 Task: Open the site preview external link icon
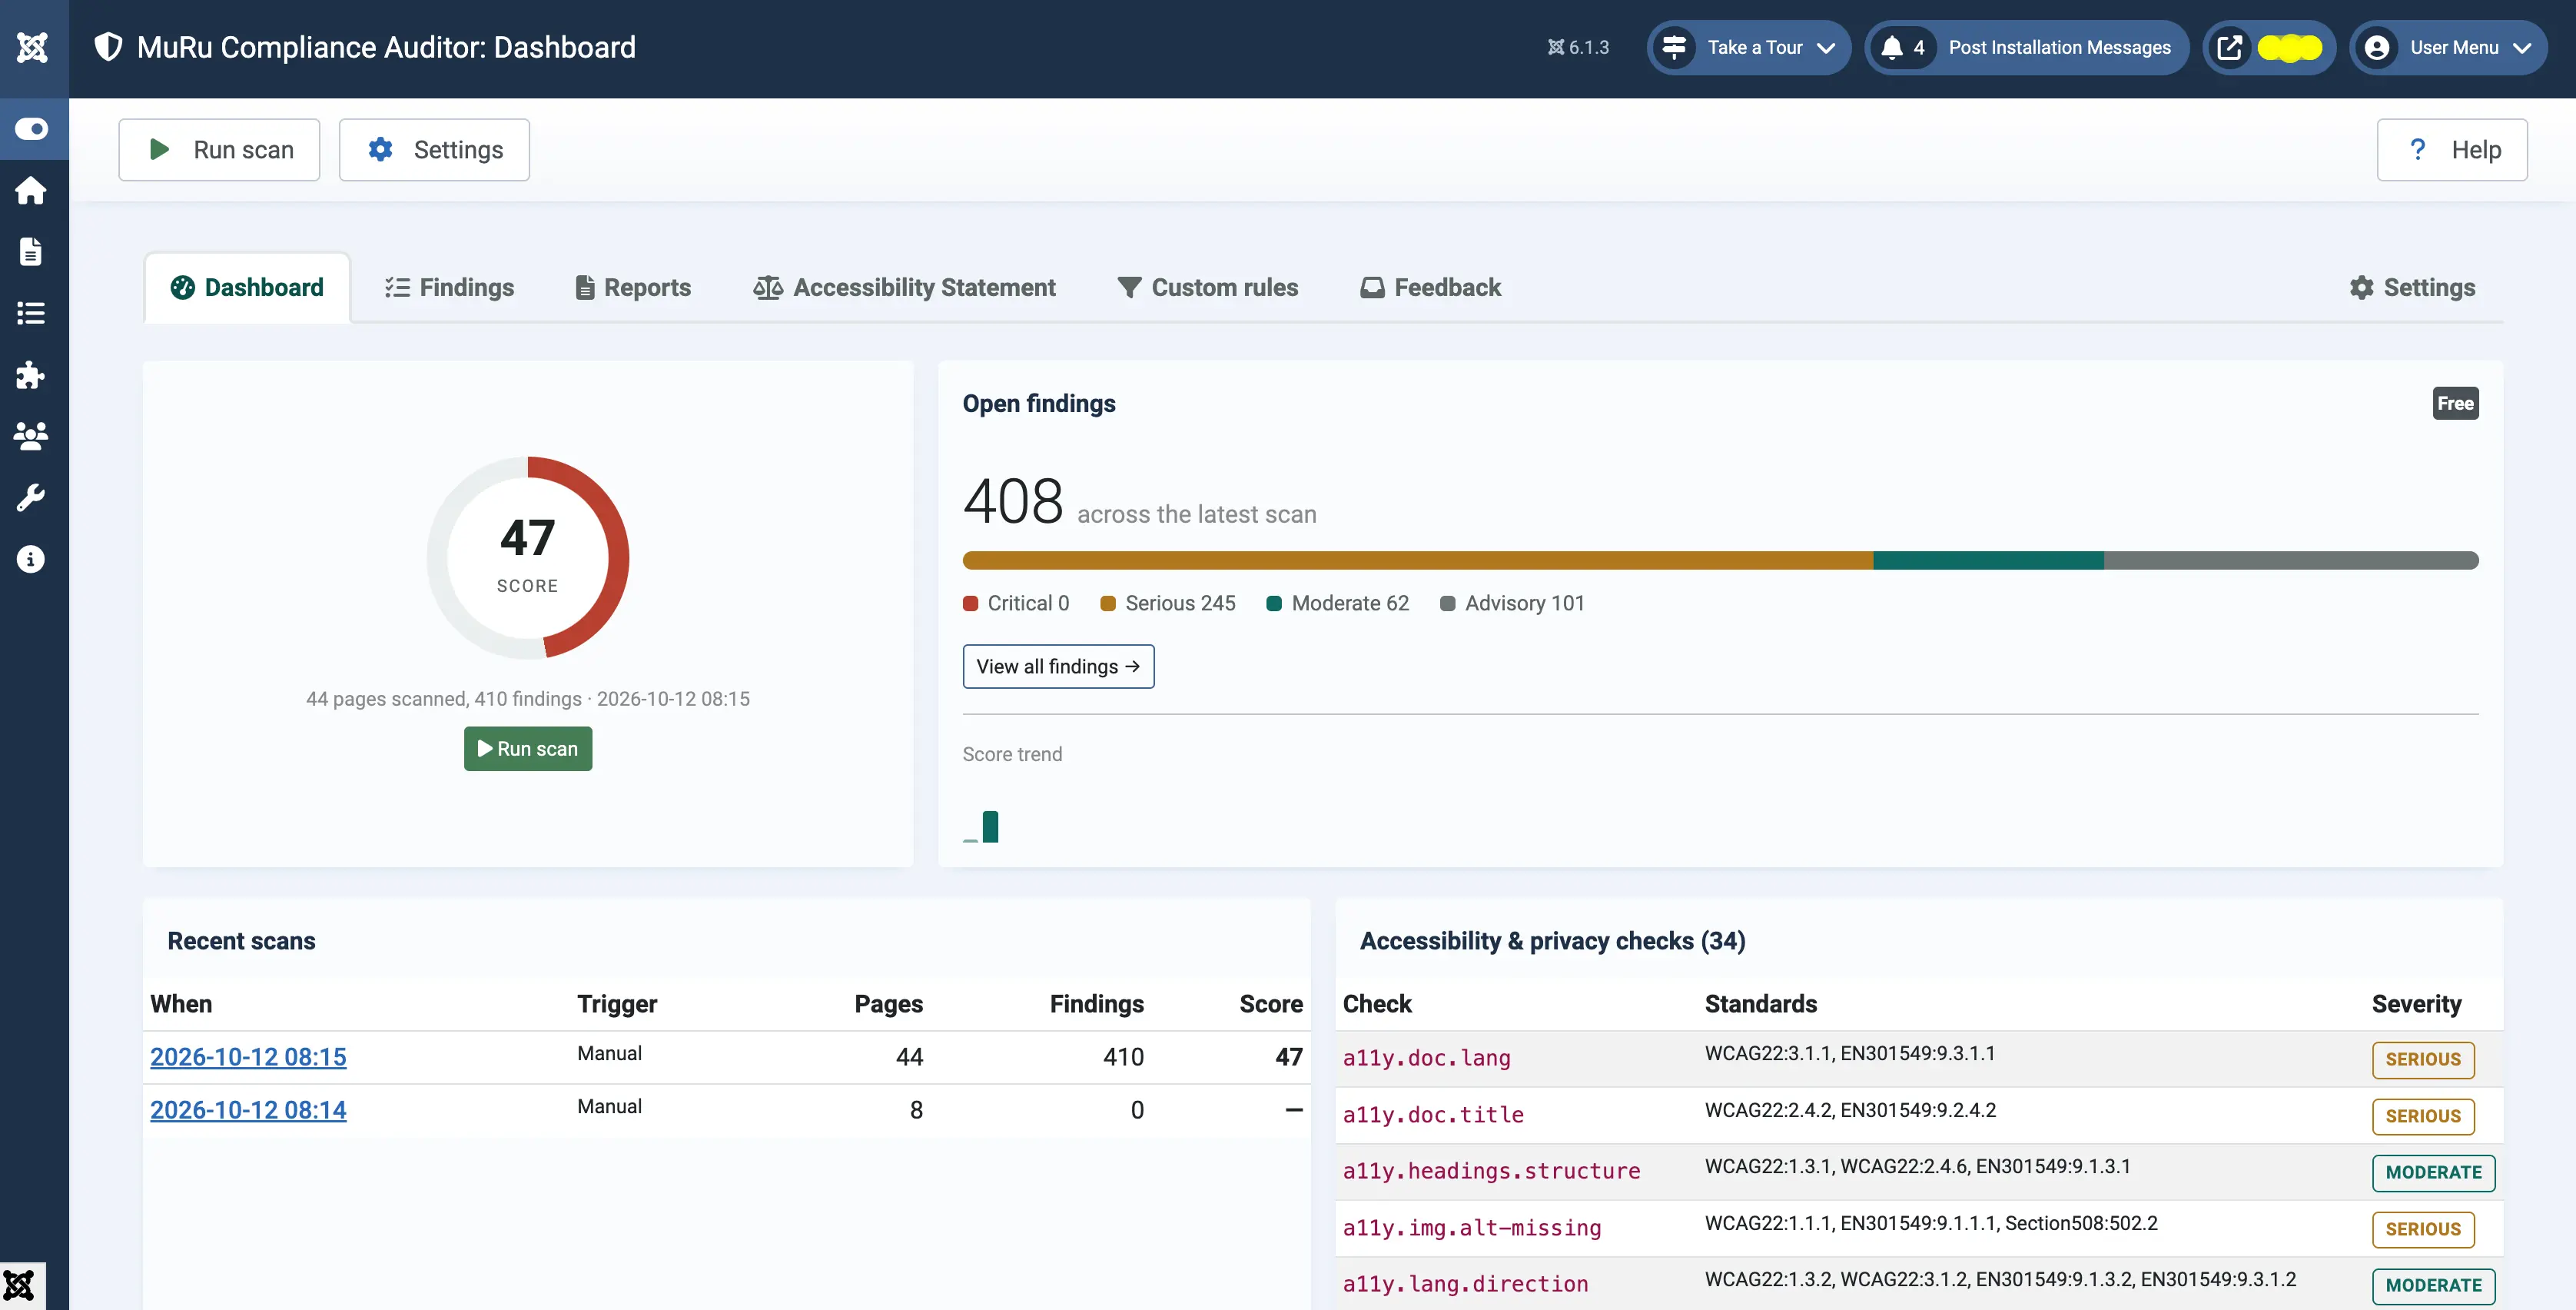tap(2229, 47)
